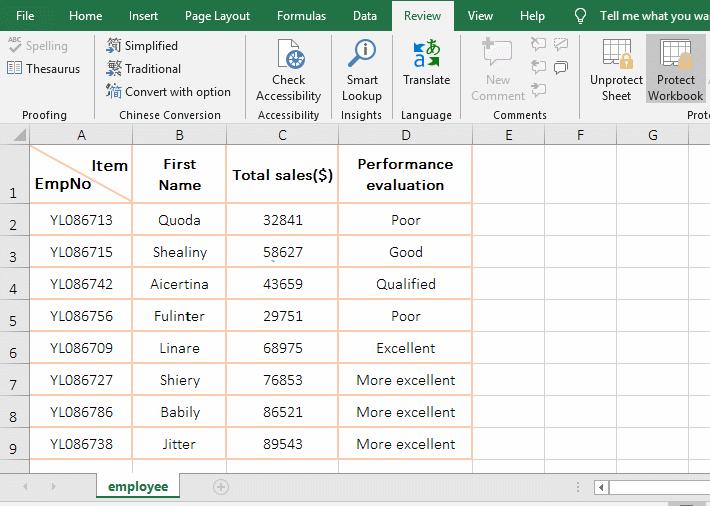Select column D header
This screenshot has width=710, height=506.
(x=405, y=135)
